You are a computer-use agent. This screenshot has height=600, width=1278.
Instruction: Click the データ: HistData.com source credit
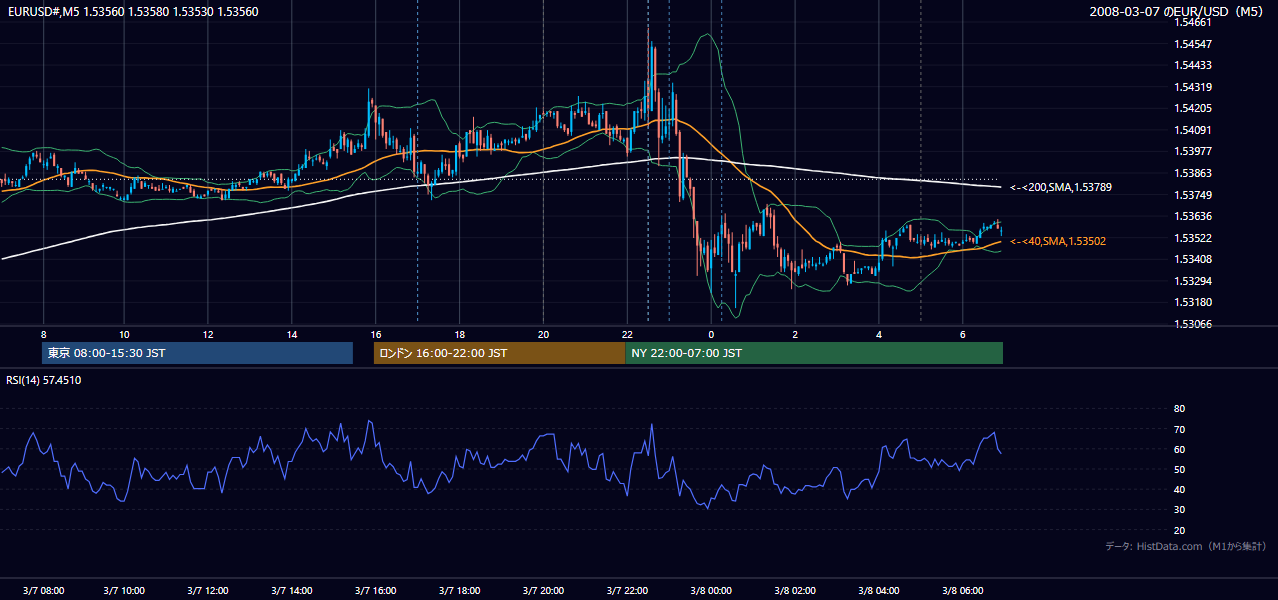(1186, 547)
